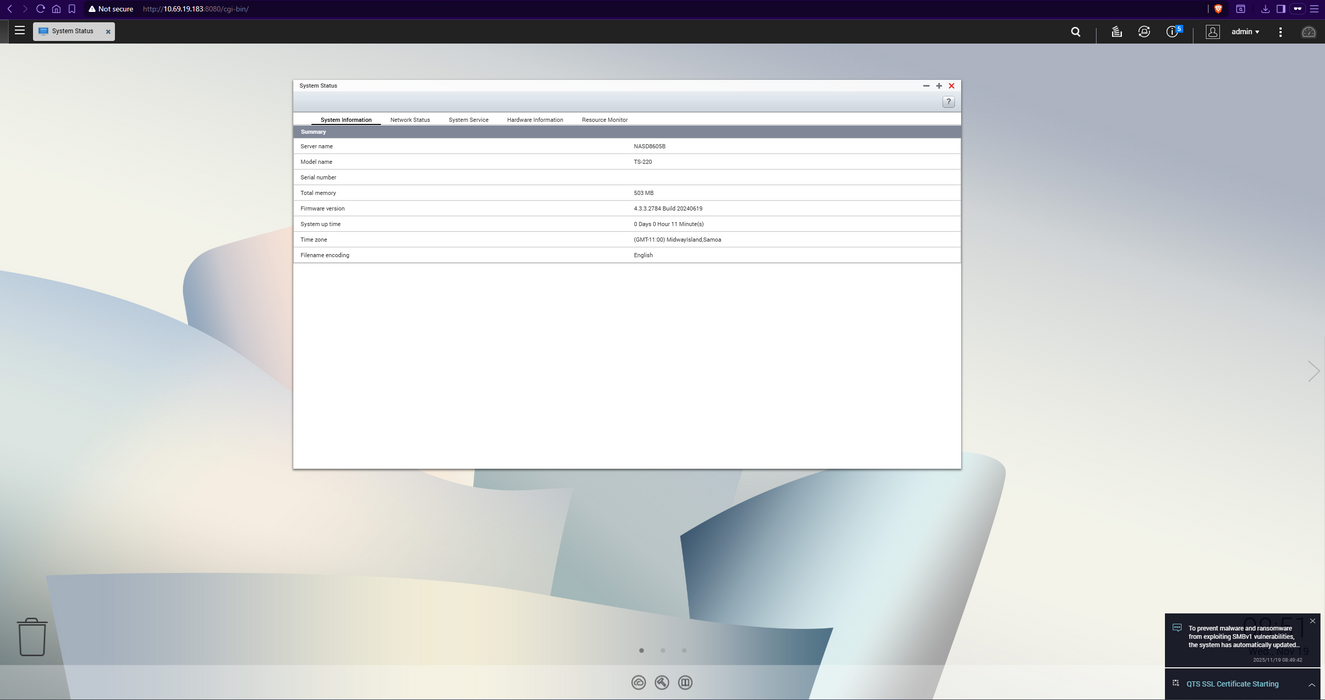The image size is (1325, 700).
Task: Open the main menu hamburger icon
Action: coord(19,31)
